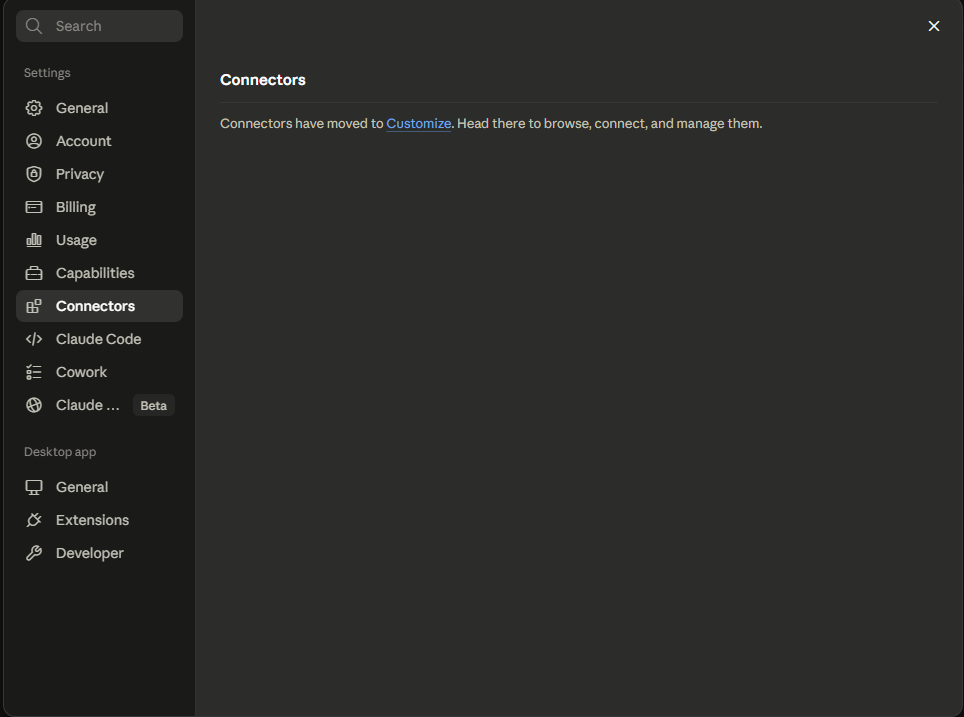This screenshot has height=717, width=964.
Task: Show the Usage settings
Action: point(99,240)
